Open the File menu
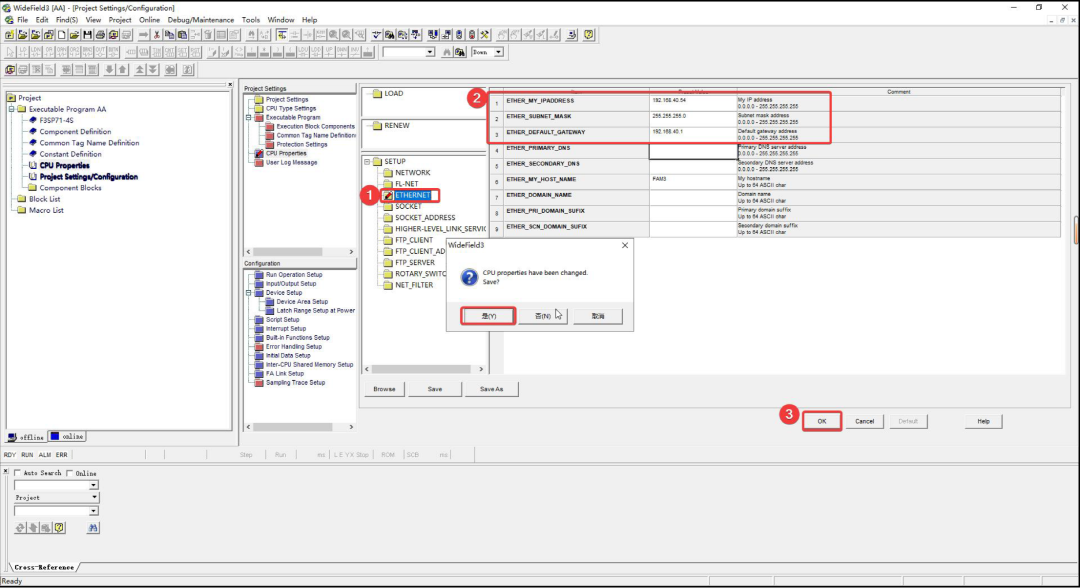The image size is (1080, 588). coord(23,20)
